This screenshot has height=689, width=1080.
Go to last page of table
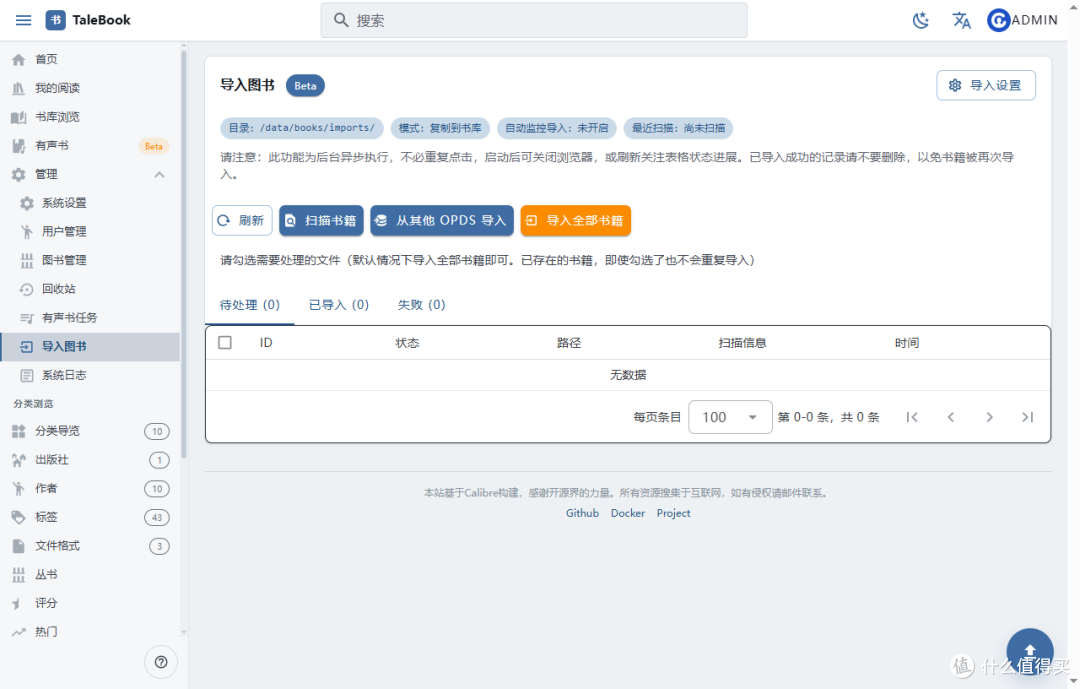point(1028,417)
